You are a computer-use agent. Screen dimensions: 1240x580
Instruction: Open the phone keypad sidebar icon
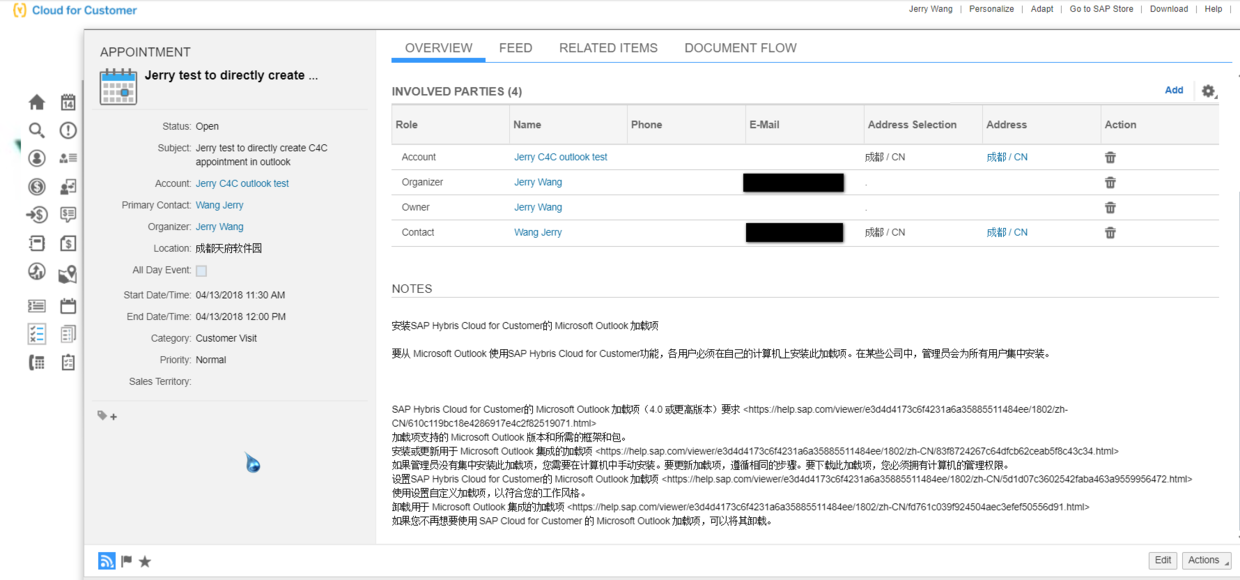37,362
